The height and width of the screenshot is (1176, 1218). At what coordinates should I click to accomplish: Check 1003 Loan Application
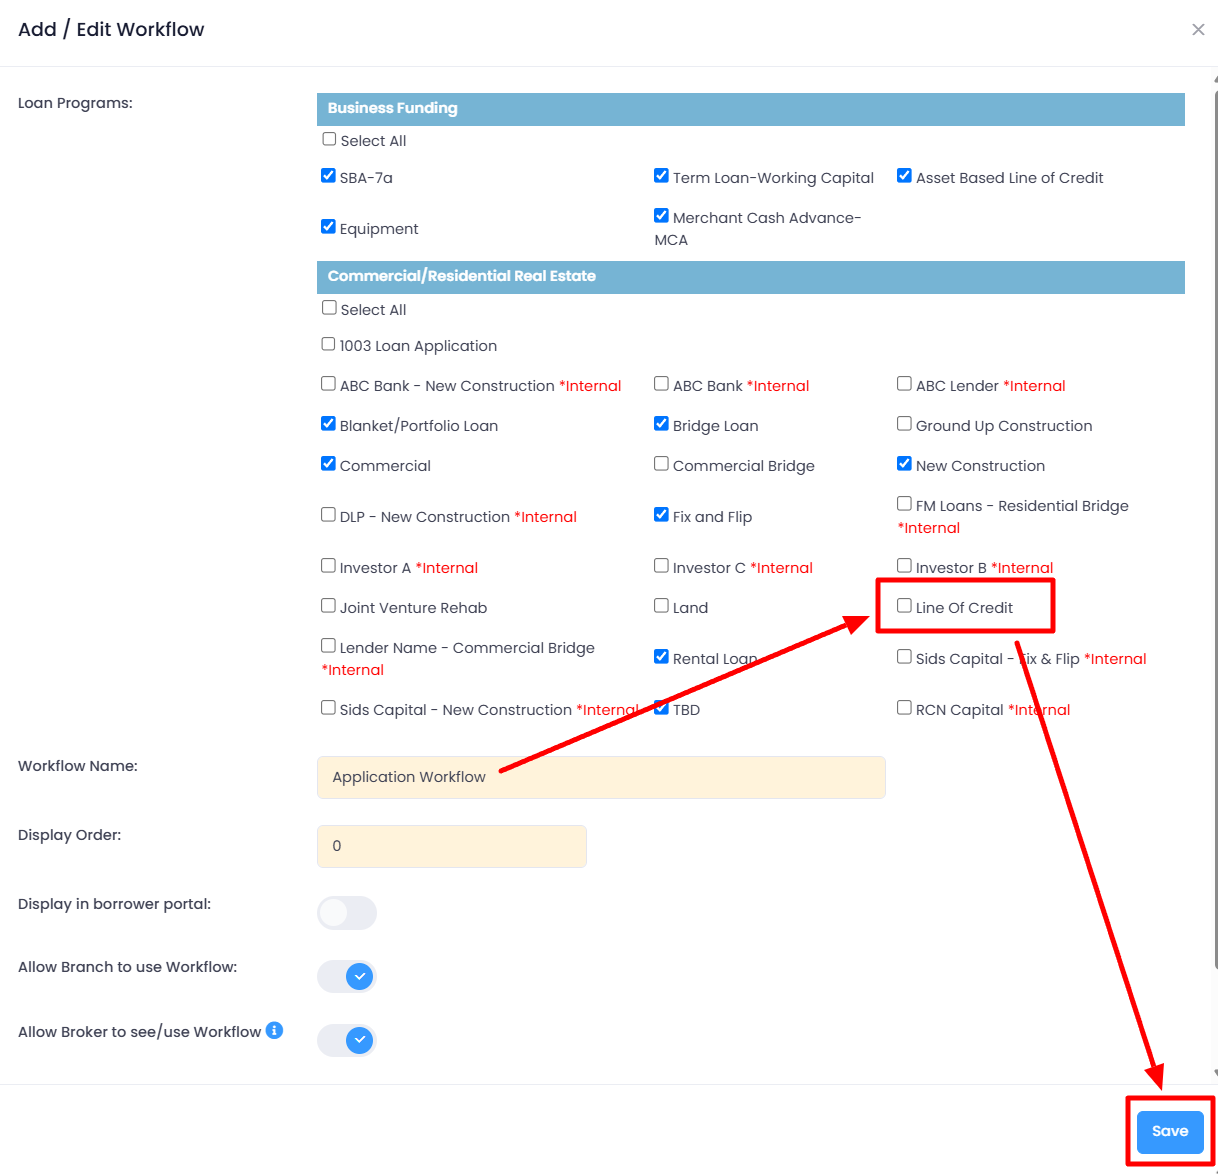click(x=328, y=344)
